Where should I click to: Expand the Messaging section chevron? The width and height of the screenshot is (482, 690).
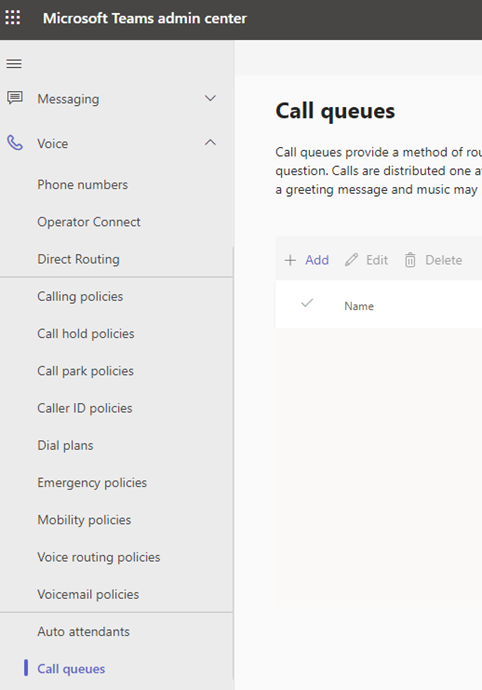210,98
